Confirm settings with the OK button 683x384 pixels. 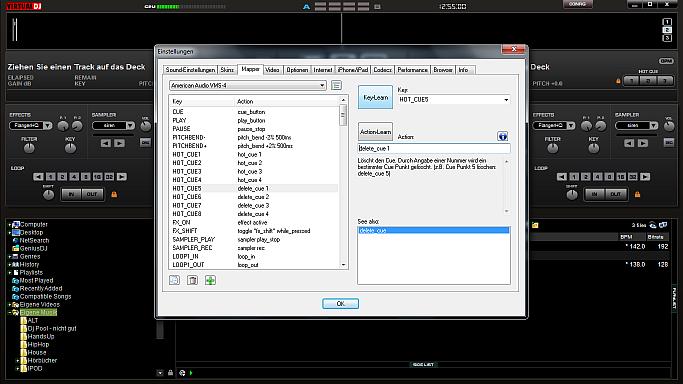[340, 303]
